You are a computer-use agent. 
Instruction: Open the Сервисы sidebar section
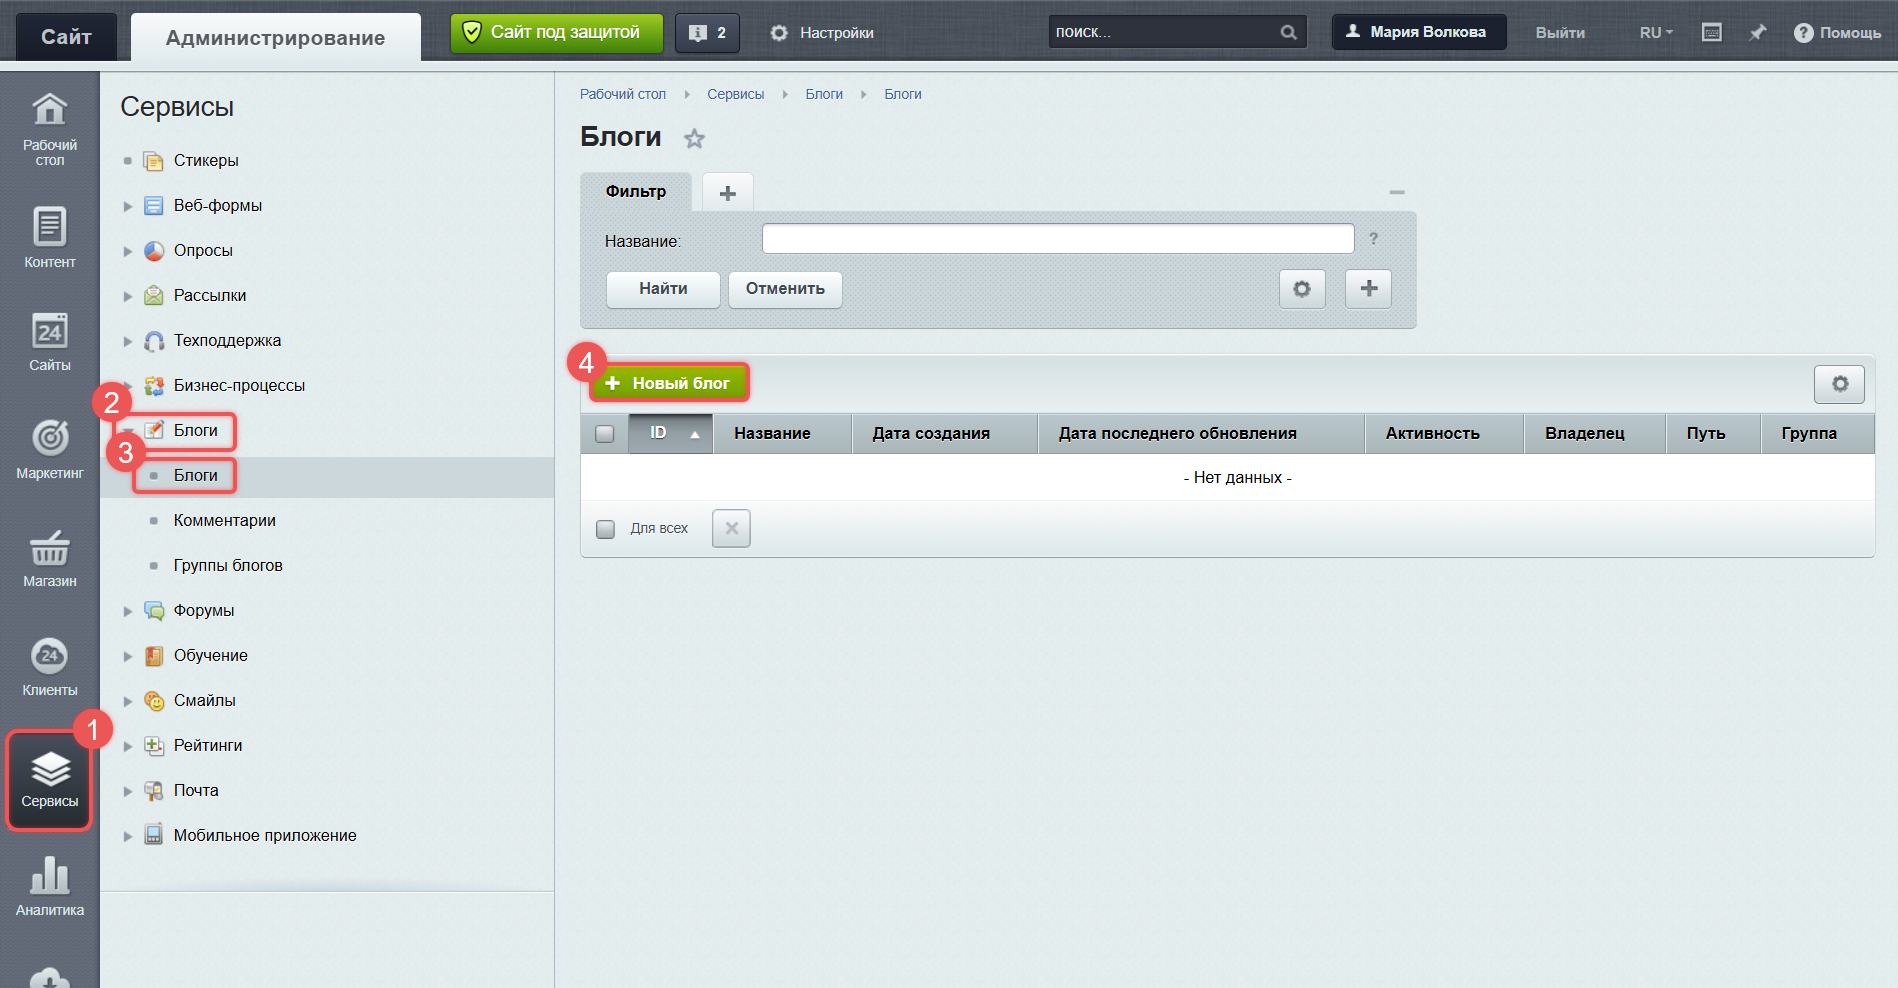point(50,781)
